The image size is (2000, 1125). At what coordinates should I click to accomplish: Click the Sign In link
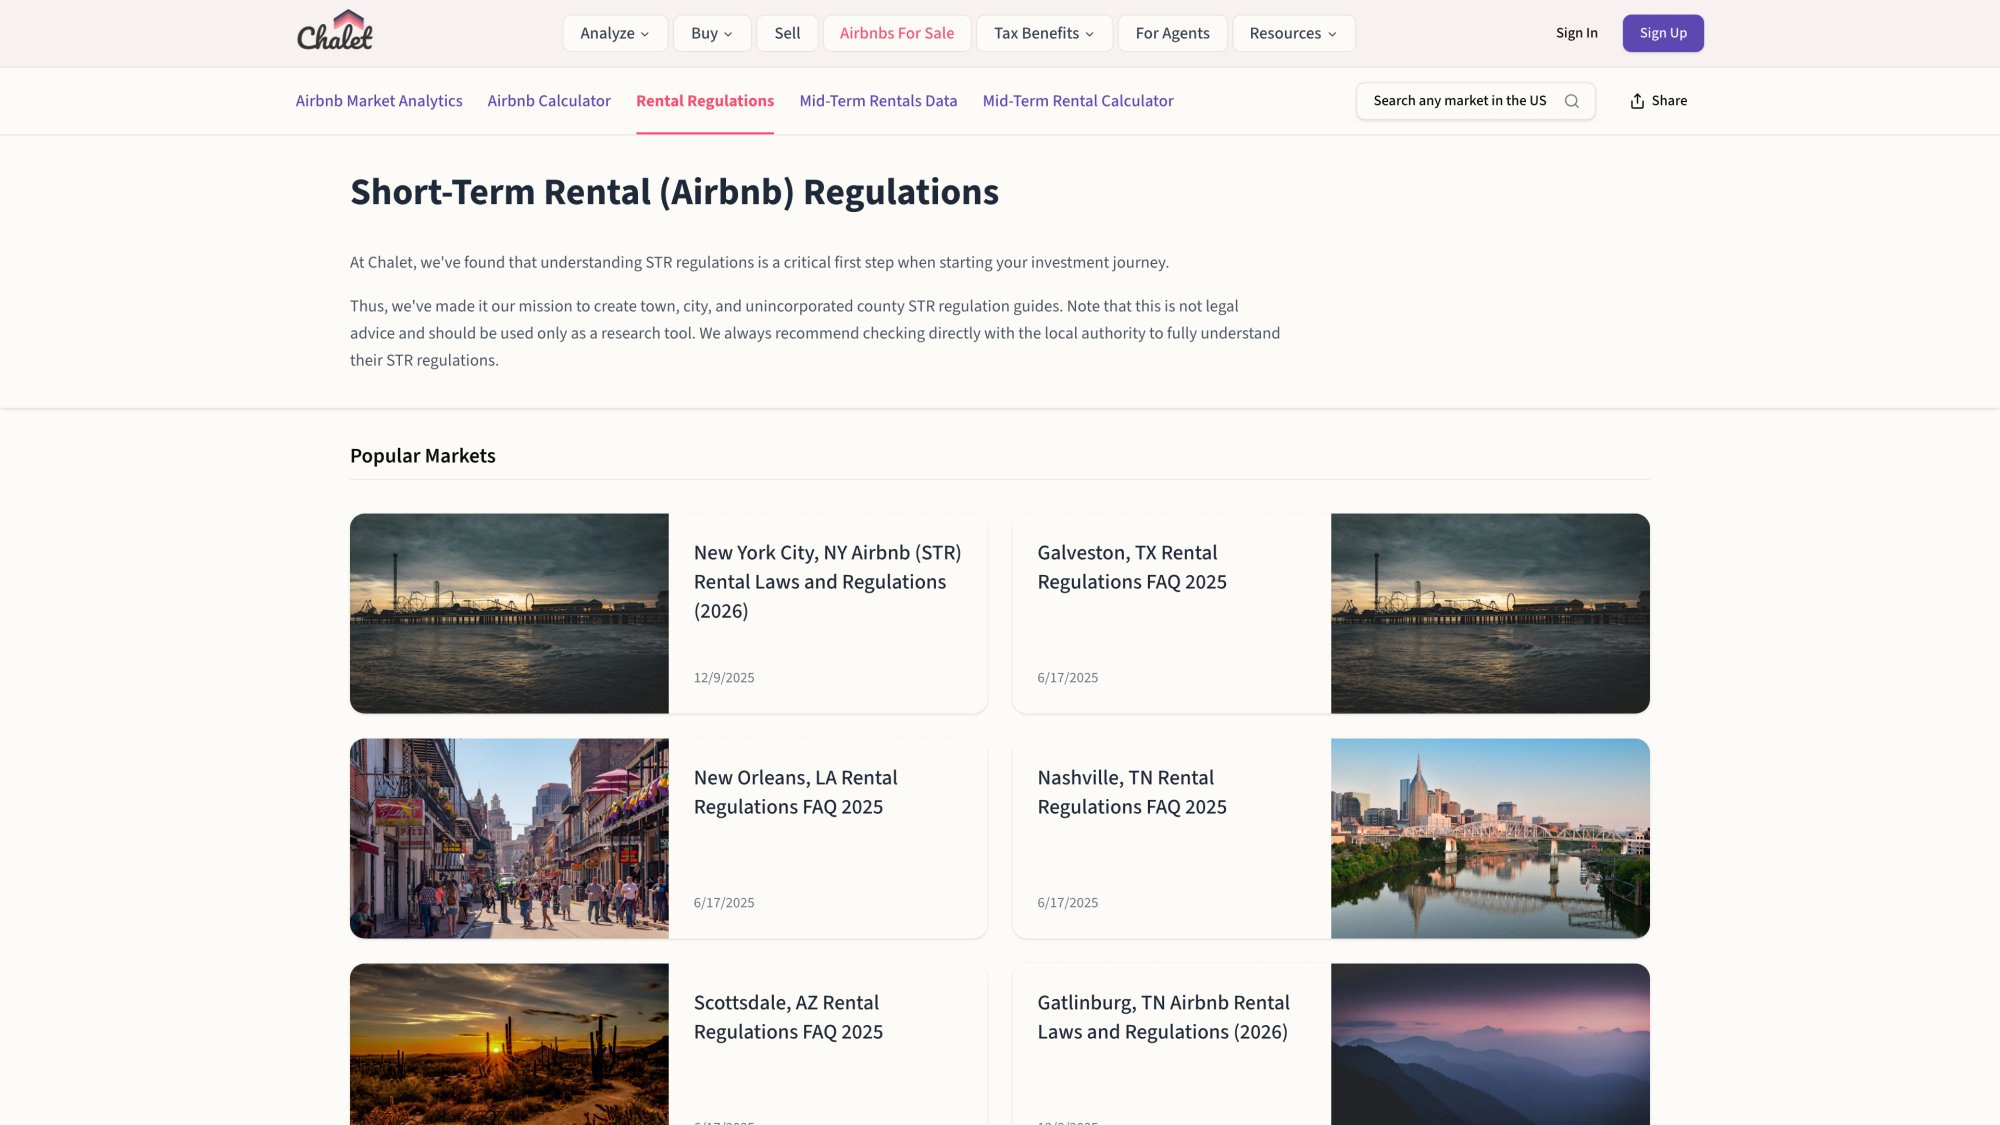click(1577, 32)
